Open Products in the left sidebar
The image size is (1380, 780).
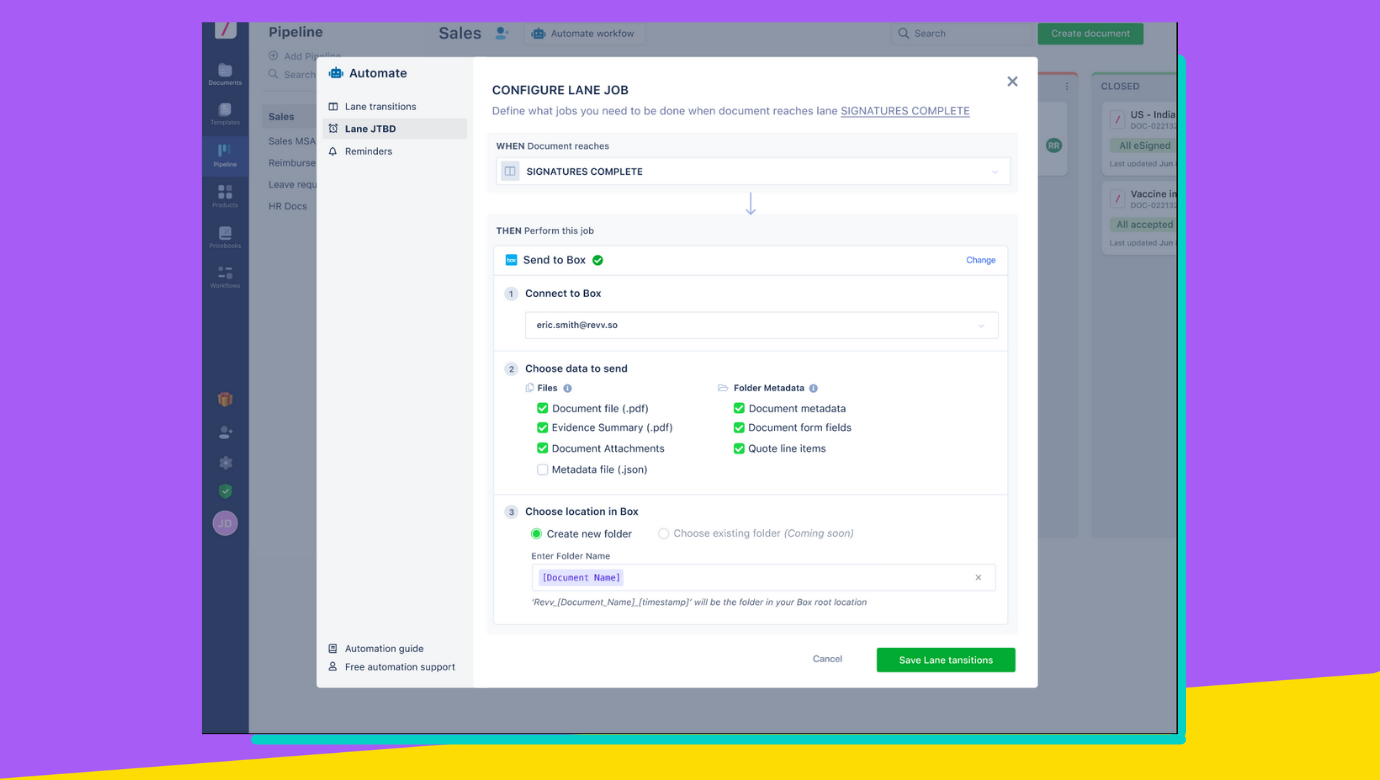tap(225, 194)
